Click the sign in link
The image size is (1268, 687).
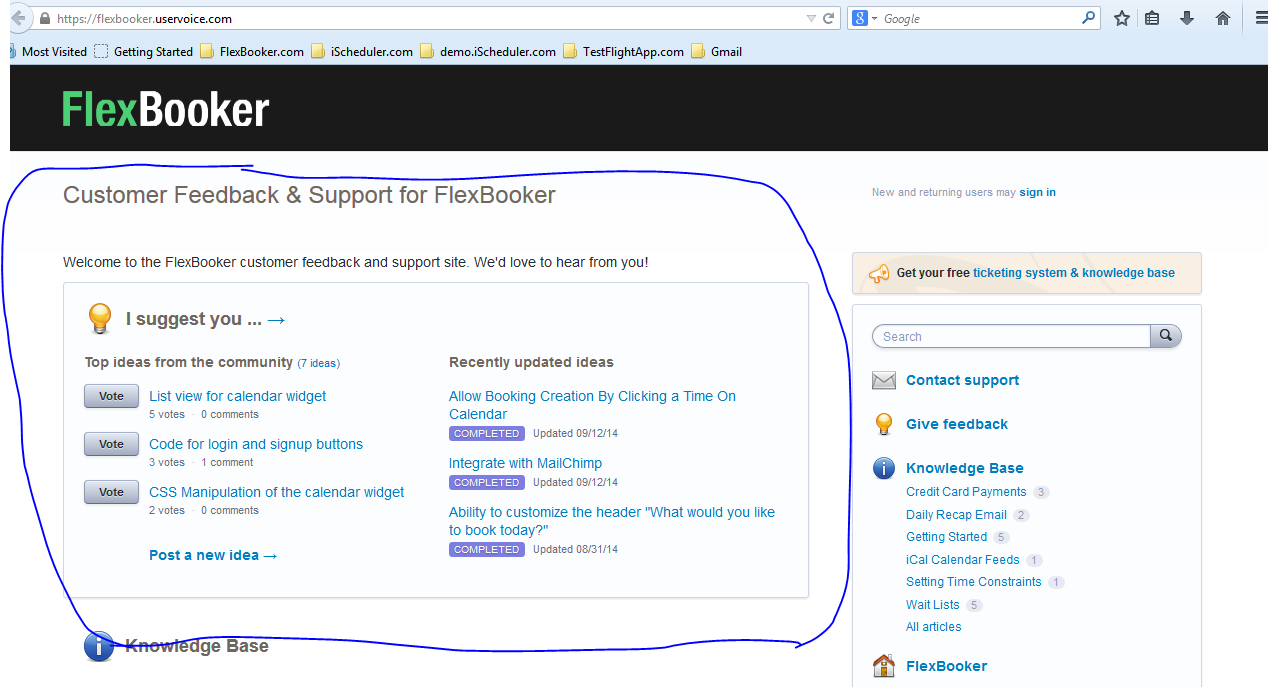point(1037,192)
